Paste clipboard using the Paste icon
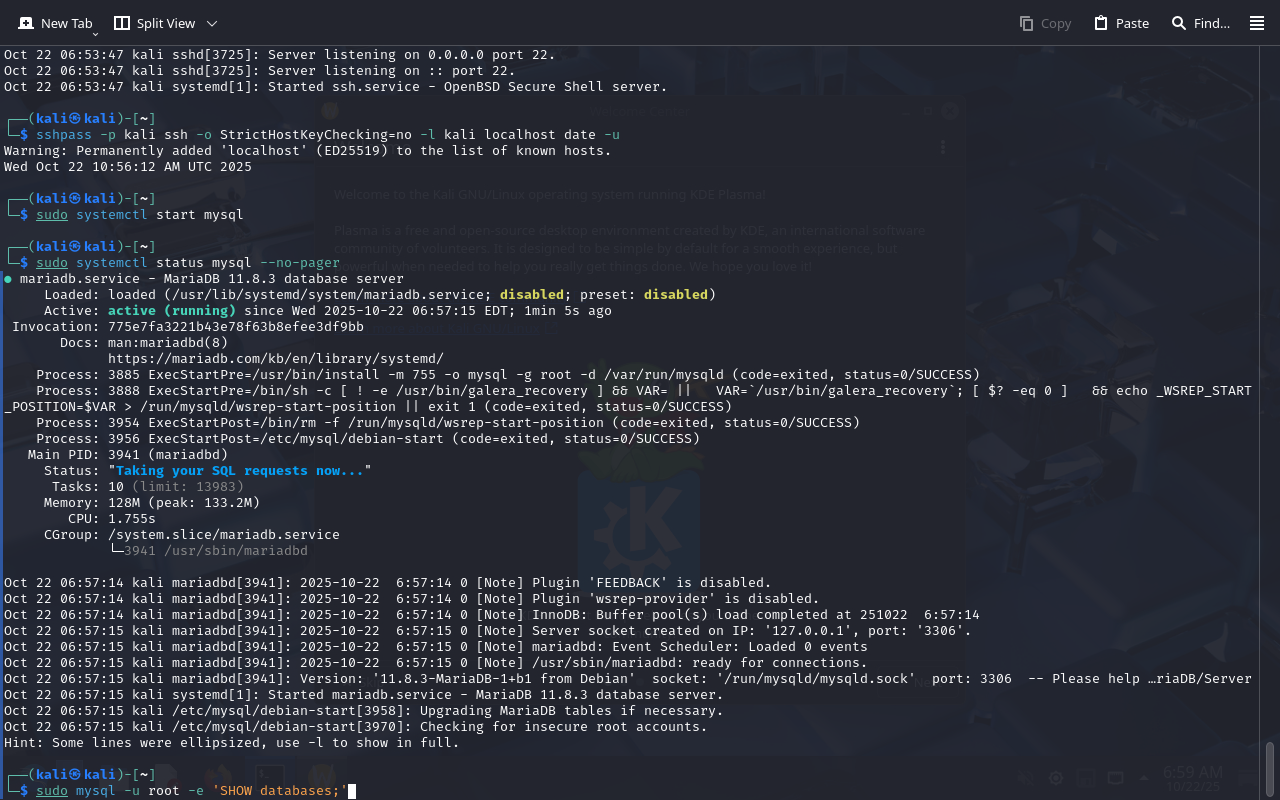The height and width of the screenshot is (800, 1280). pyautogui.click(x=1101, y=23)
